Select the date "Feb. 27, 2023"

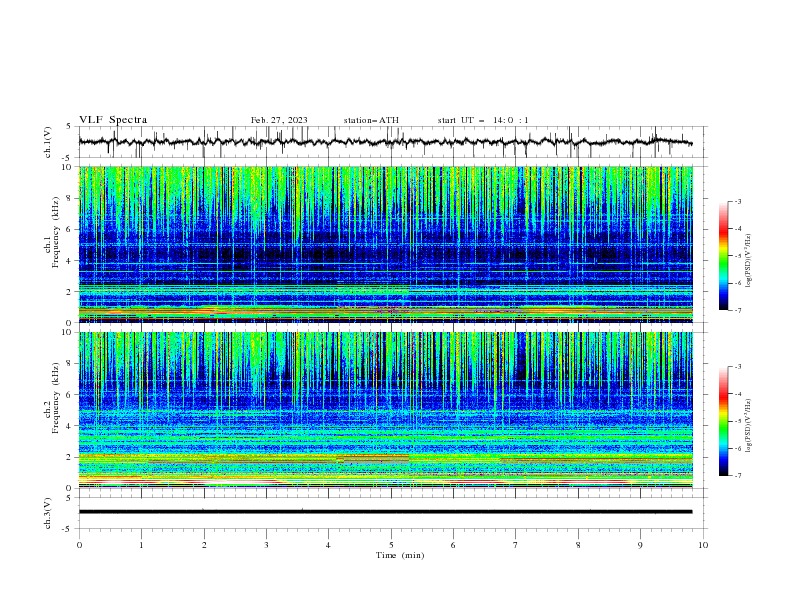[279, 120]
